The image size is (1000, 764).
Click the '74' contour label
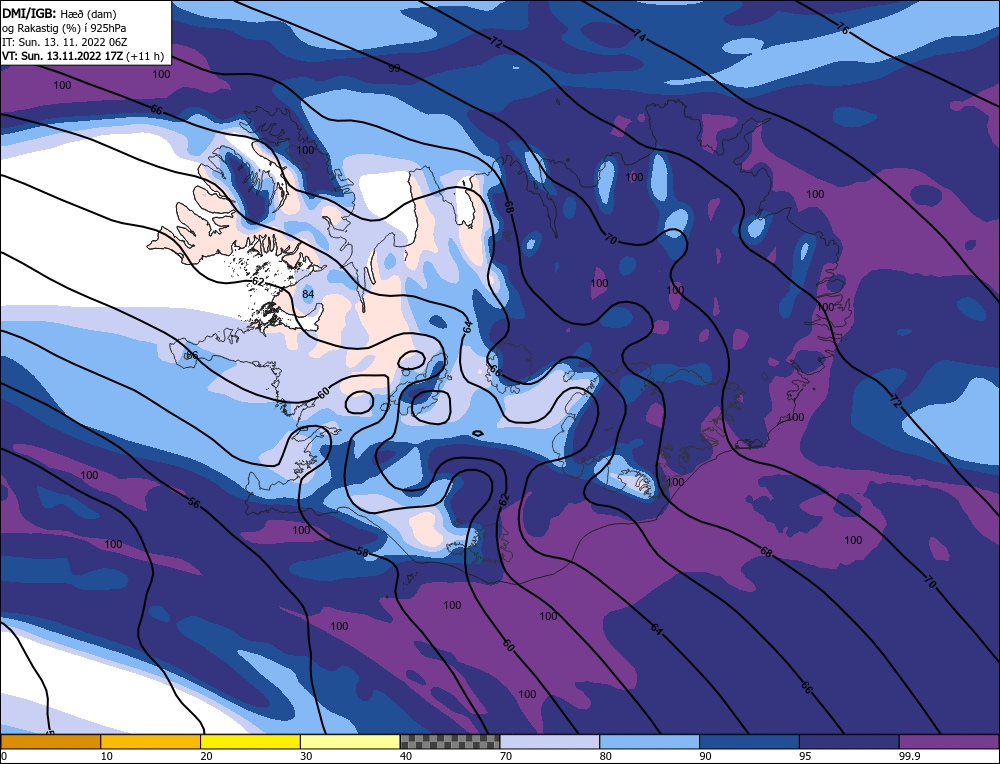640,36
